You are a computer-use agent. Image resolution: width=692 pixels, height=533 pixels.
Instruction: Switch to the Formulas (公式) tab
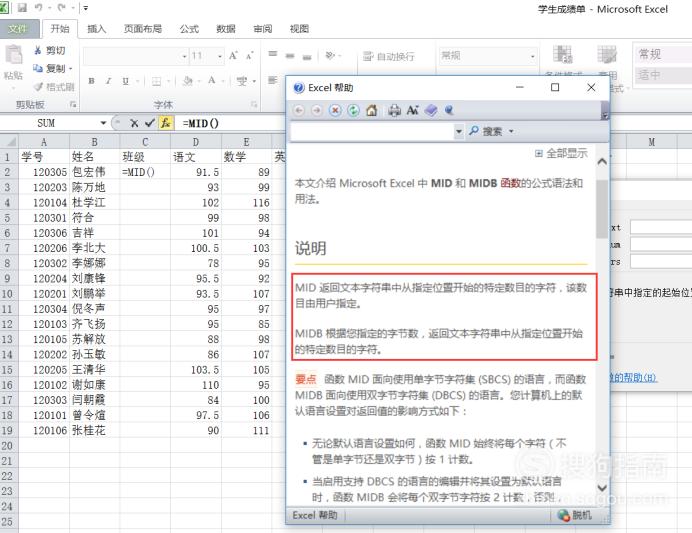(189, 29)
